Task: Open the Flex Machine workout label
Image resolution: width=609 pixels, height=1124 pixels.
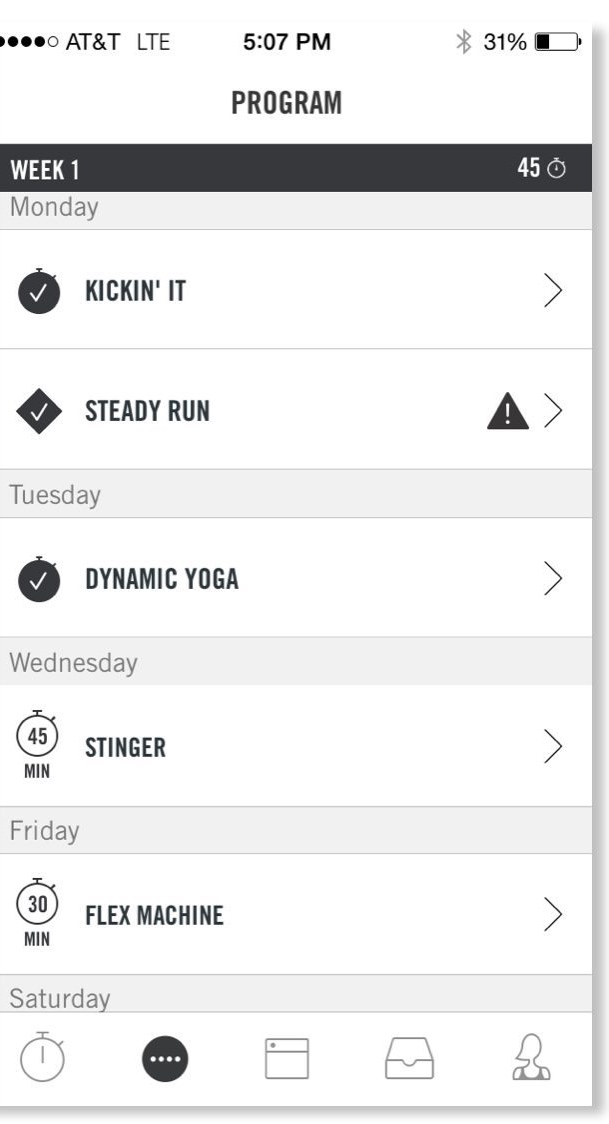Action: coord(154,915)
